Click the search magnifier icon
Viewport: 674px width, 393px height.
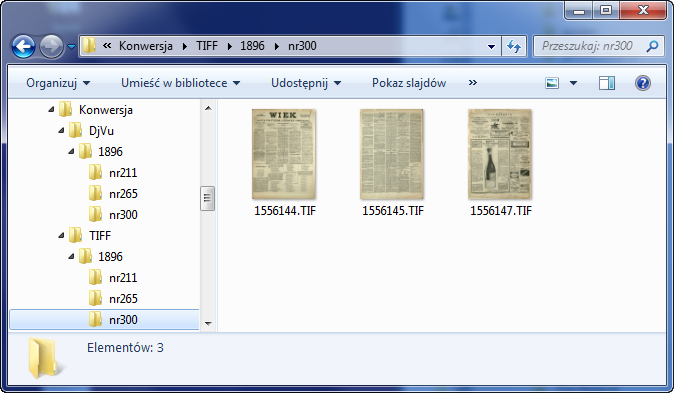coord(653,46)
